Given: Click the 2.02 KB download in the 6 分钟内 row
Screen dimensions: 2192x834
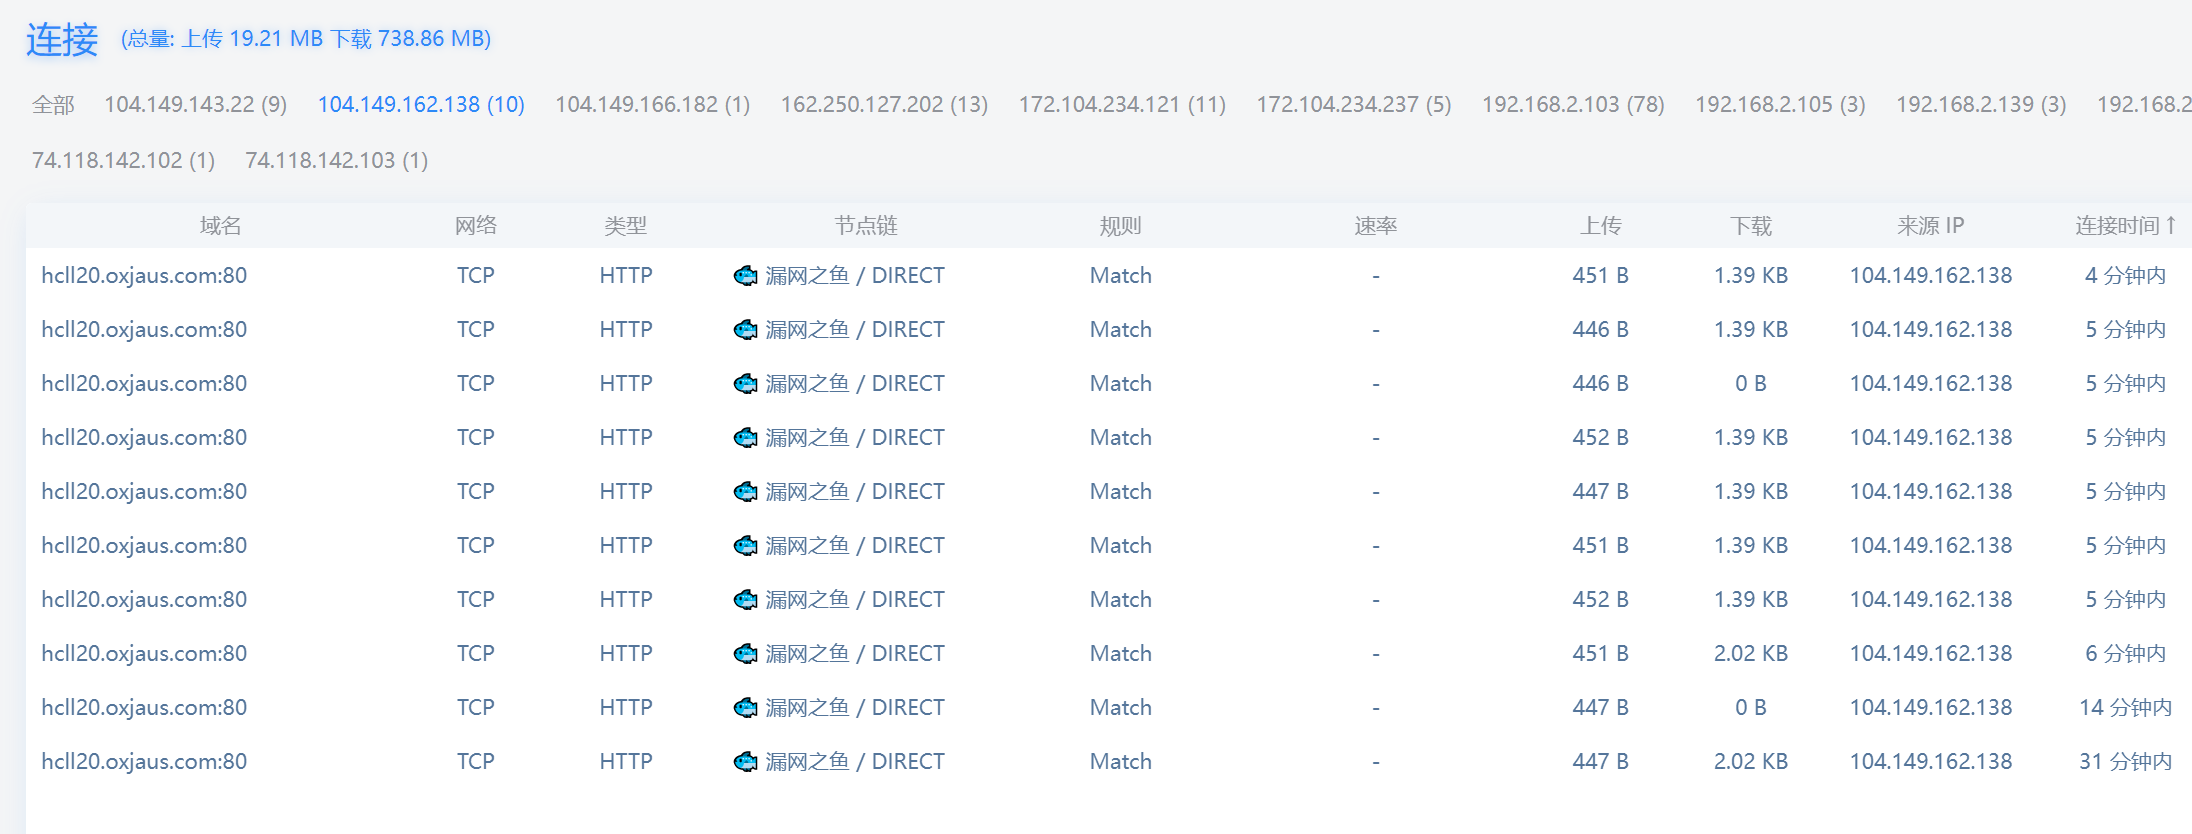Looking at the screenshot, I should tap(1751, 654).
